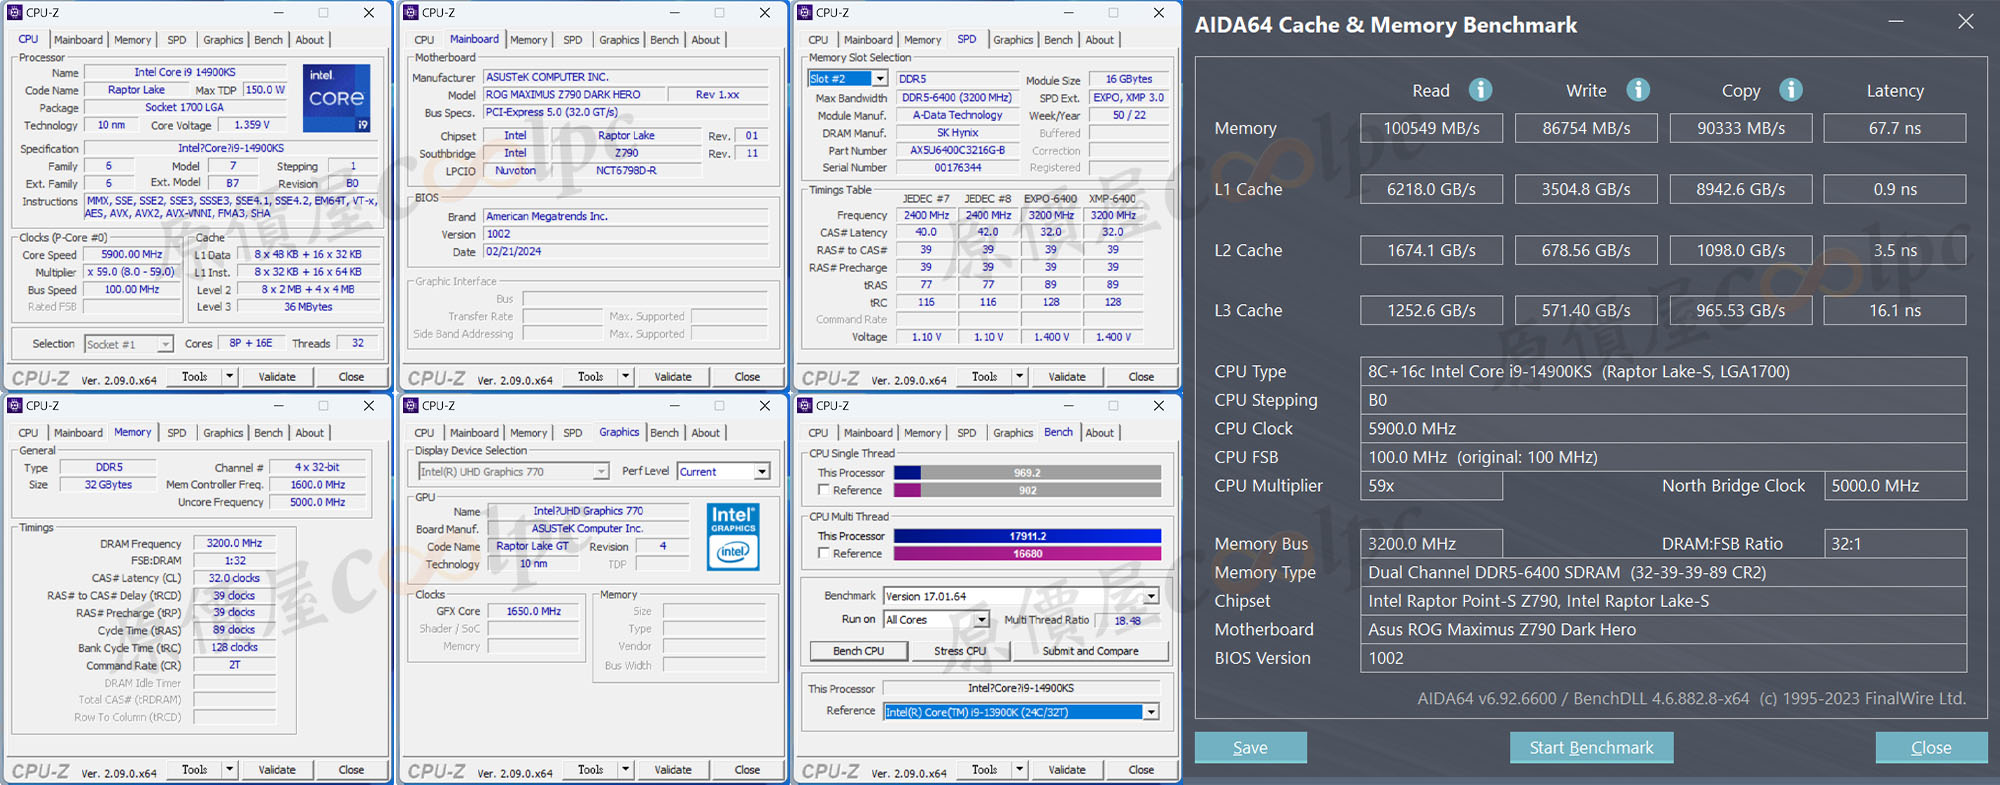Click the BIOS Version 1002 field in the Motherboard window
Viewport: 2000px width, 785px height.
point(627,234)
